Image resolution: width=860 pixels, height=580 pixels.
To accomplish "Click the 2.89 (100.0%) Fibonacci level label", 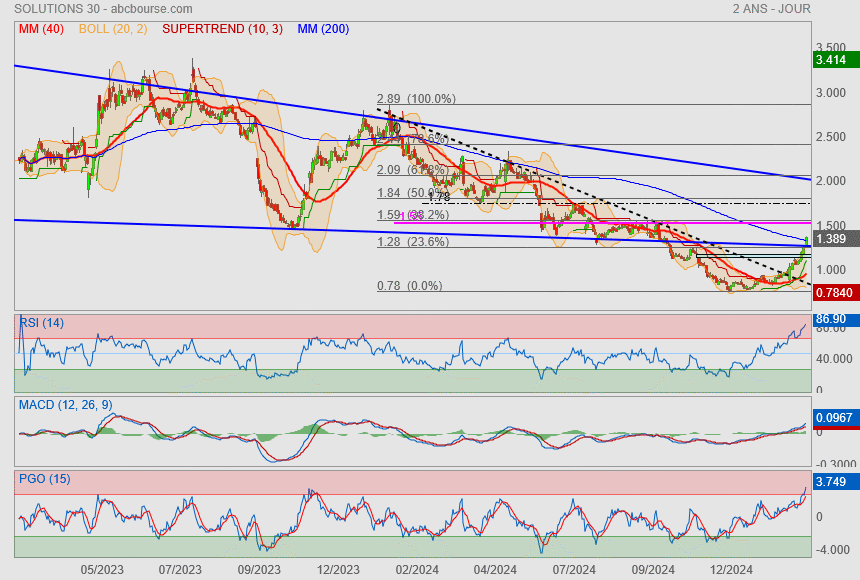I will [x=416, y=99].
